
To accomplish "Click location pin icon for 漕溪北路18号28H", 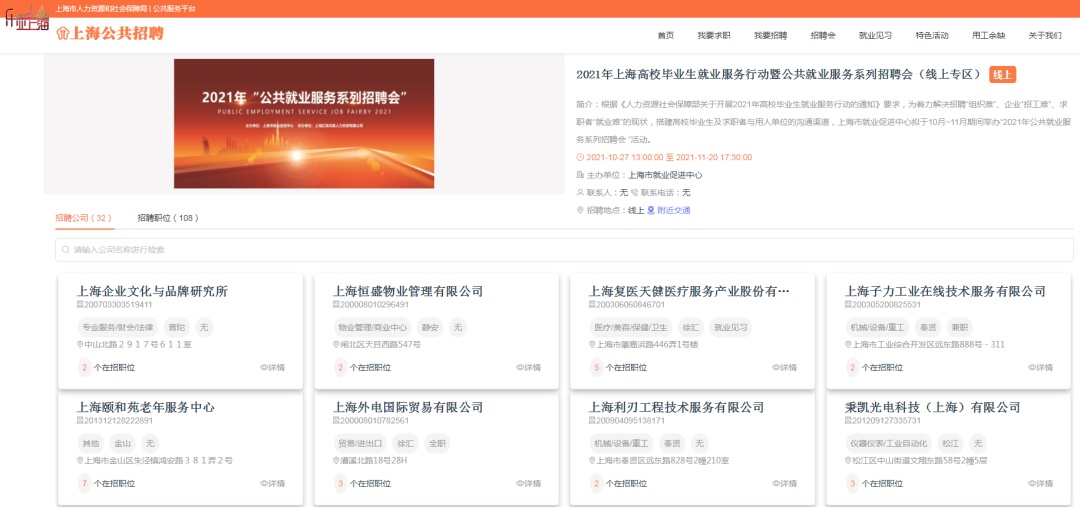I will click(336, 460).
